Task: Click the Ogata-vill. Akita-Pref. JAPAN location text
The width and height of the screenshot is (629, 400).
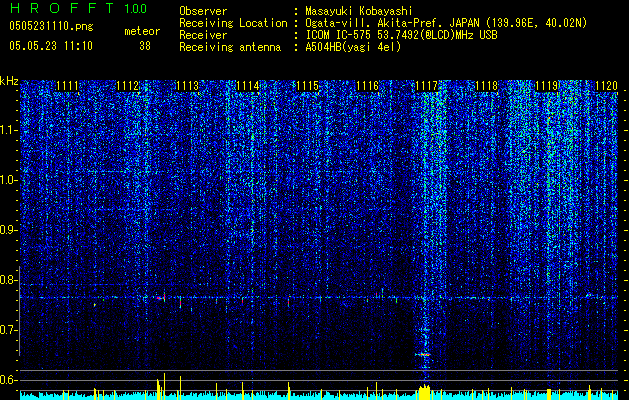Action: coord(446,23)
